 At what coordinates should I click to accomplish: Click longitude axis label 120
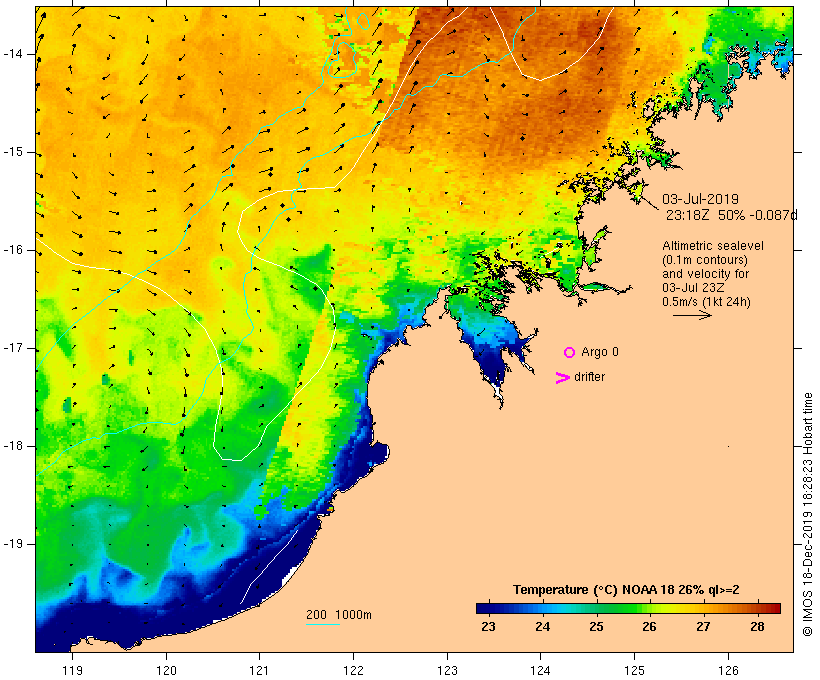click(x=166, y=670)
